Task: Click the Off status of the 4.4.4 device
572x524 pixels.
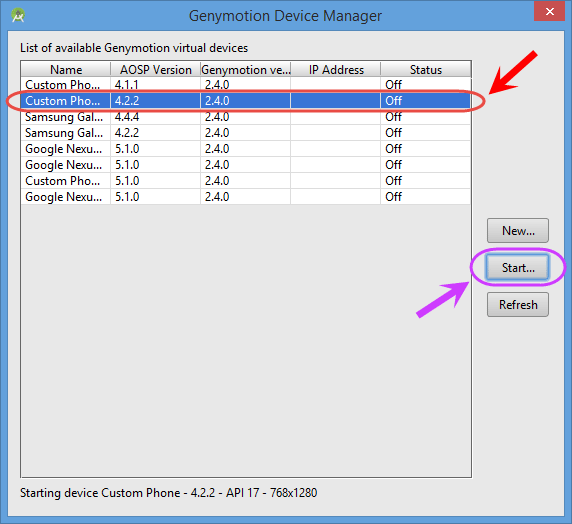Action: pyautogui.click(x=426, y=117)
